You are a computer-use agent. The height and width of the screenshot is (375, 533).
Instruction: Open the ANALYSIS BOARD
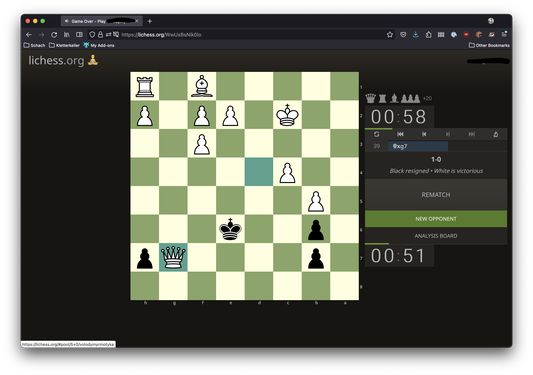pyautogui.click(x=436, y=236)
